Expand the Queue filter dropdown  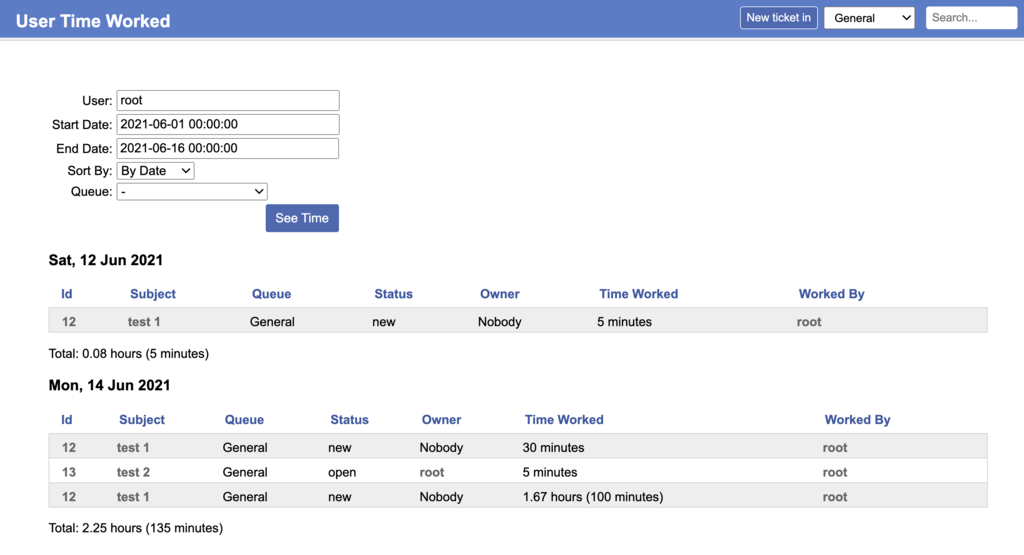pos(192,191)
